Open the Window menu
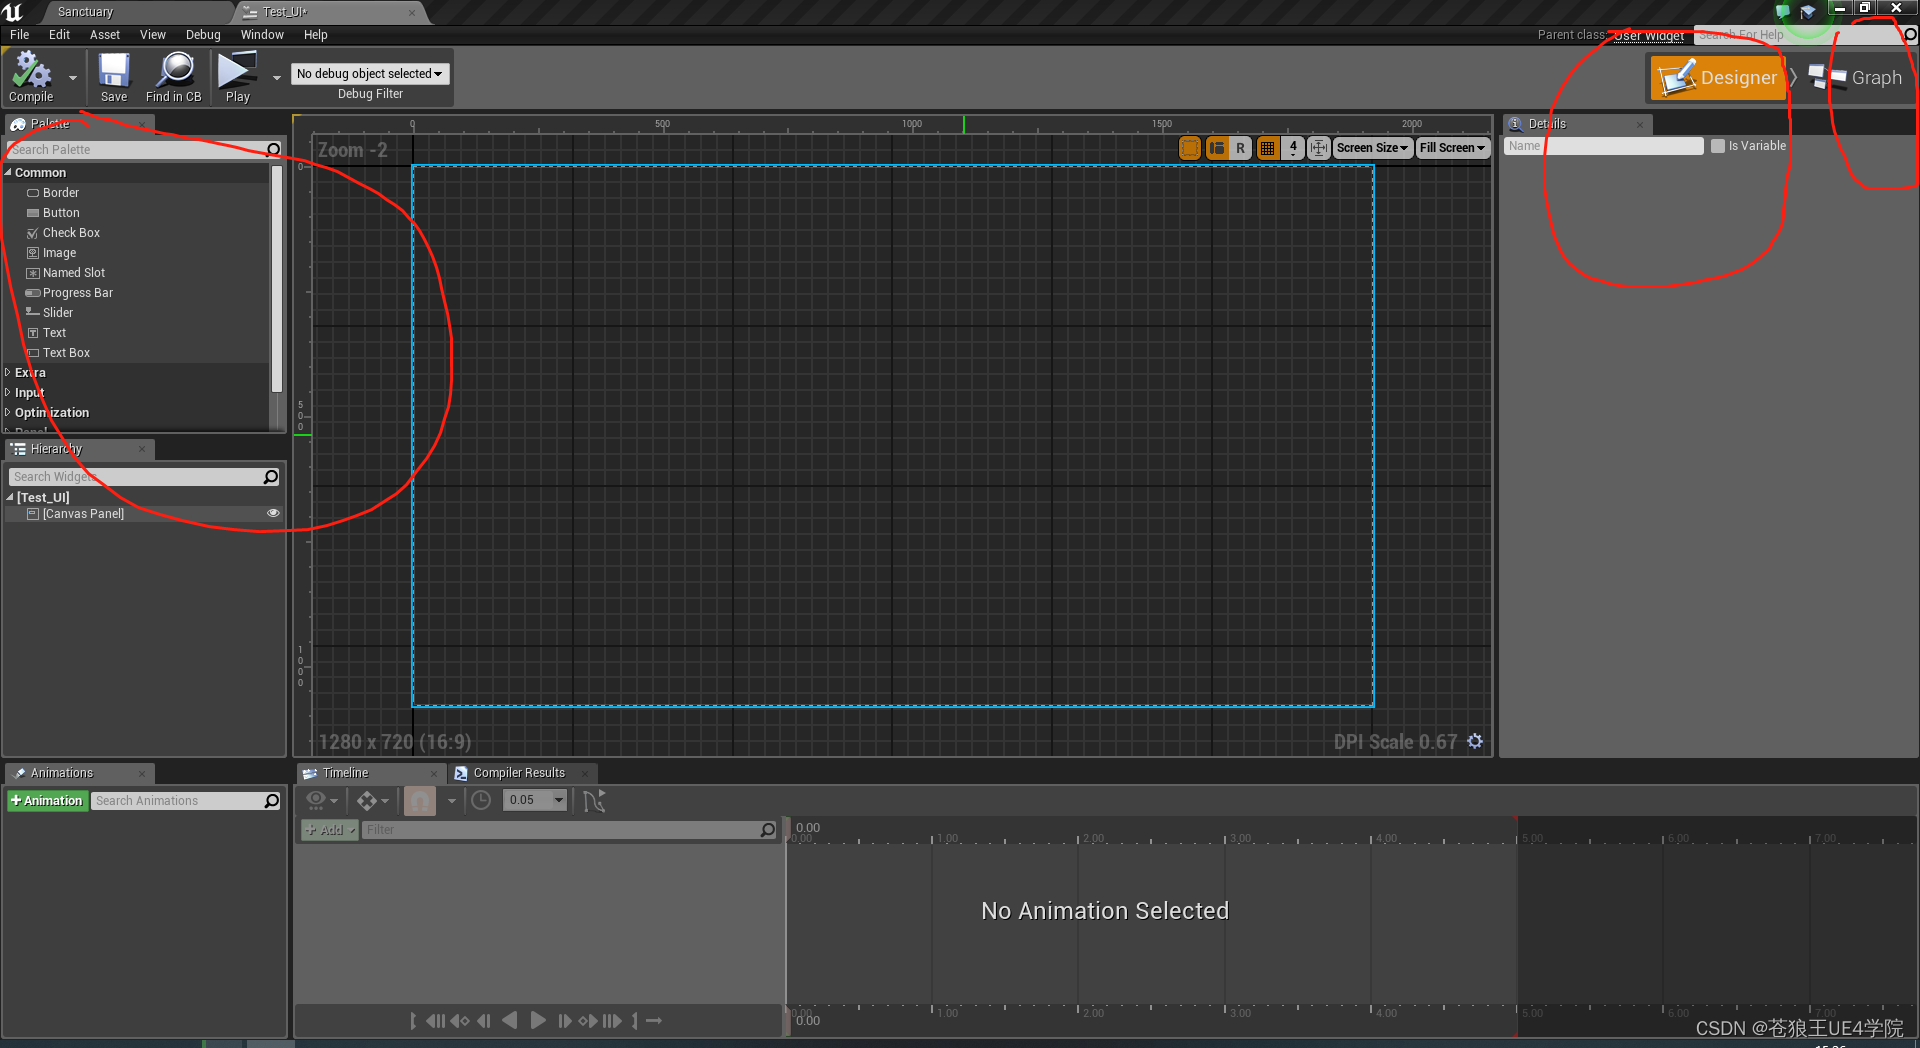The height and width of the screenshot is (1048, 1920). [262, 34]
